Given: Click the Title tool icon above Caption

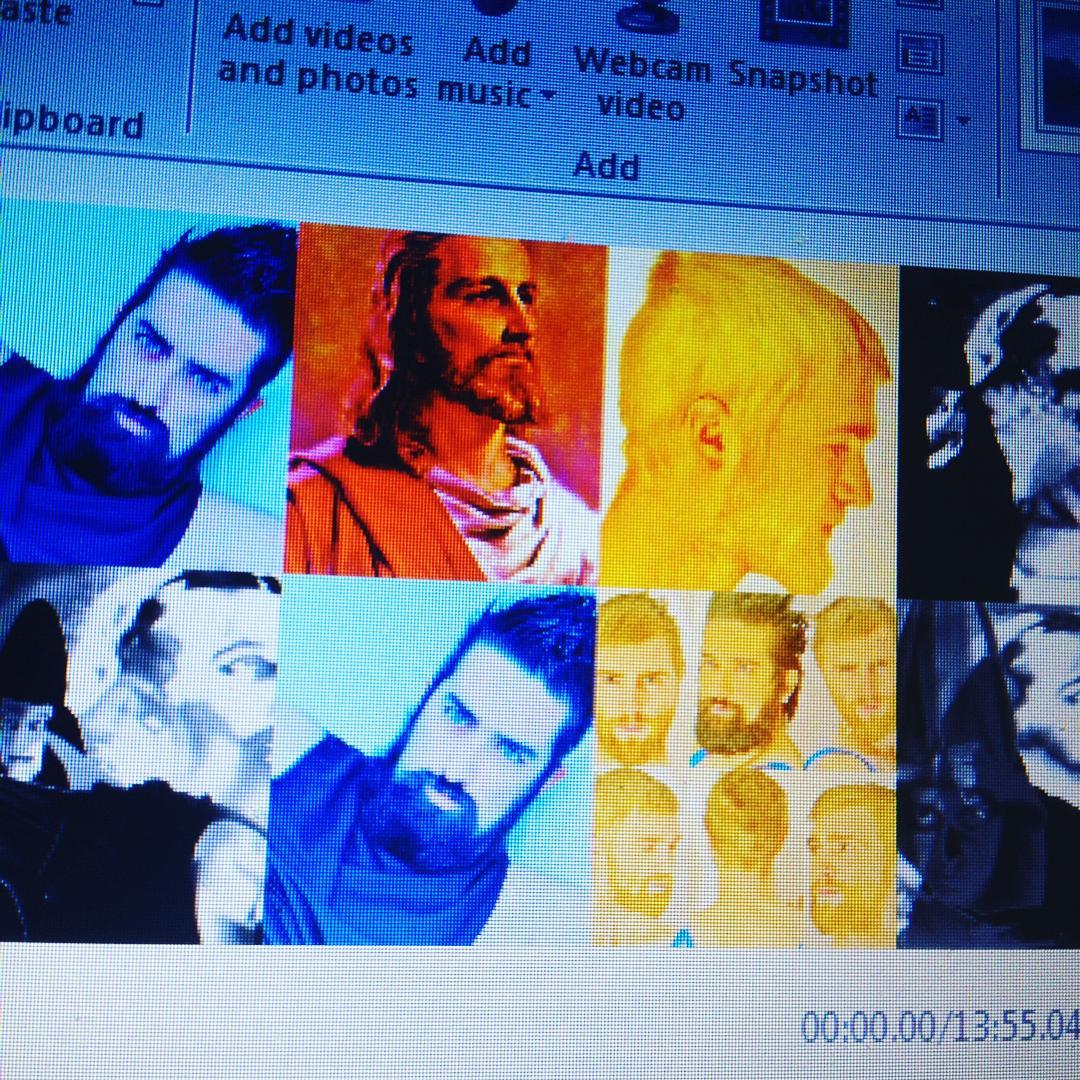Looking at the screenshot, I should point(921,53).
